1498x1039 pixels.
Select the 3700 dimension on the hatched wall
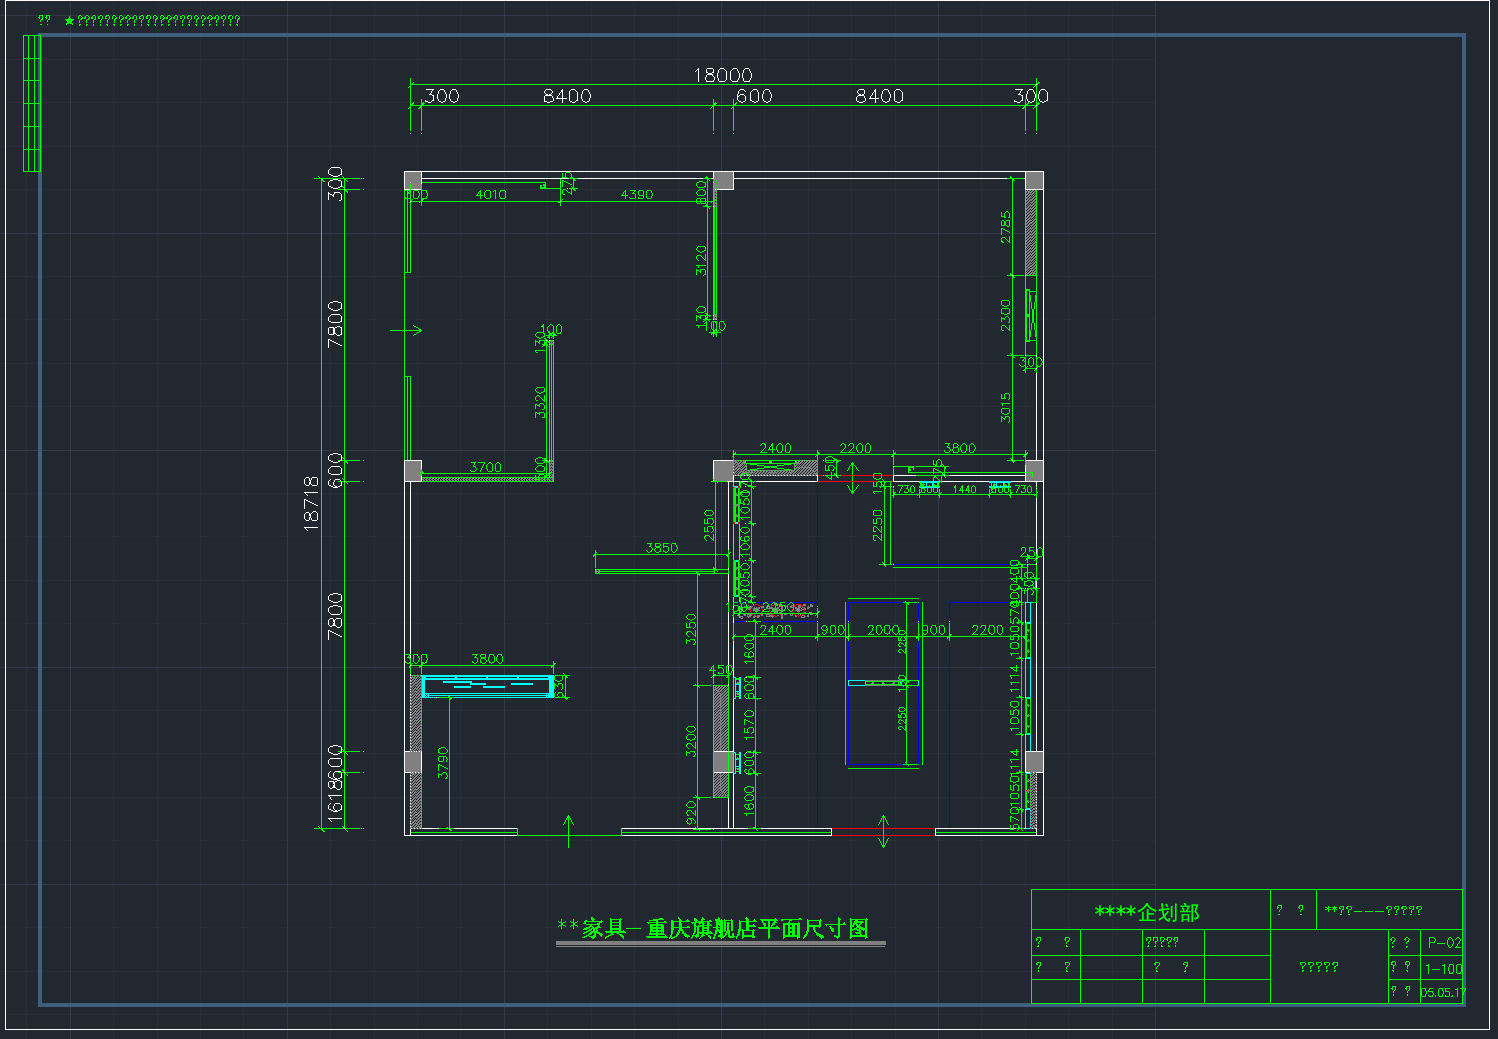click(x=485, y=467)
